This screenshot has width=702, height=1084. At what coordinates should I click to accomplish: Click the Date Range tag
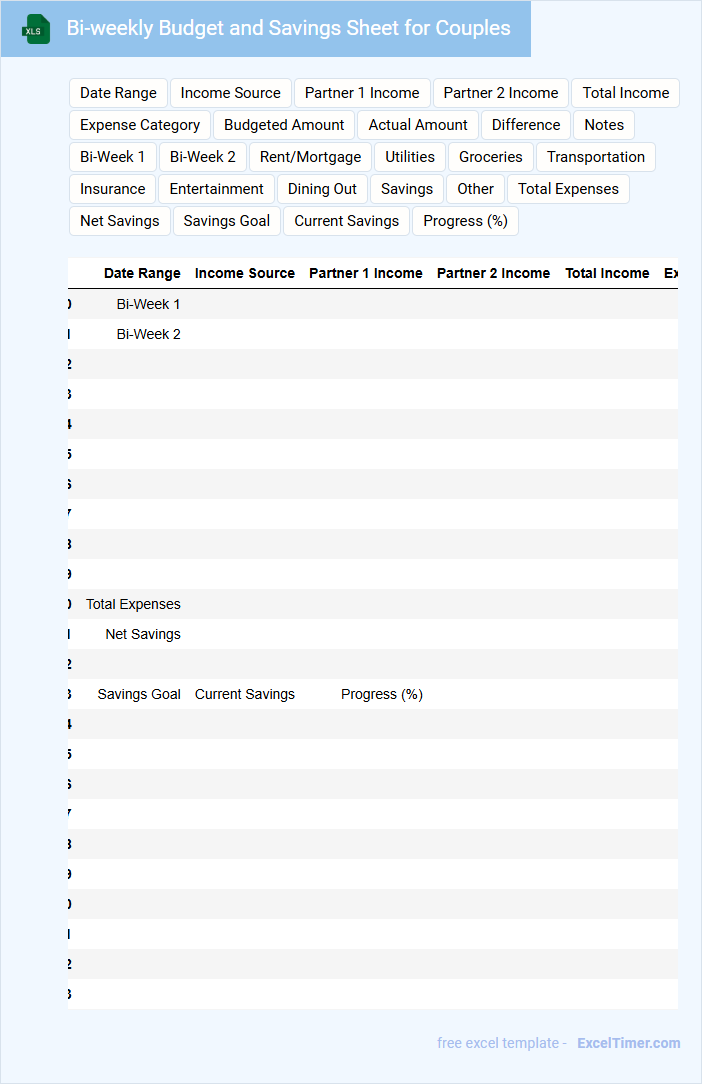pos(118,93)
